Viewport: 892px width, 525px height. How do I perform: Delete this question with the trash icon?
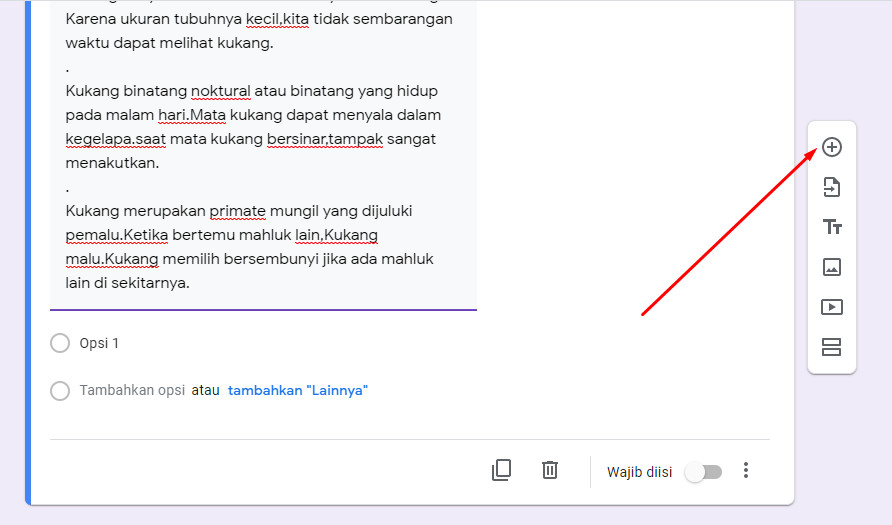550,470
